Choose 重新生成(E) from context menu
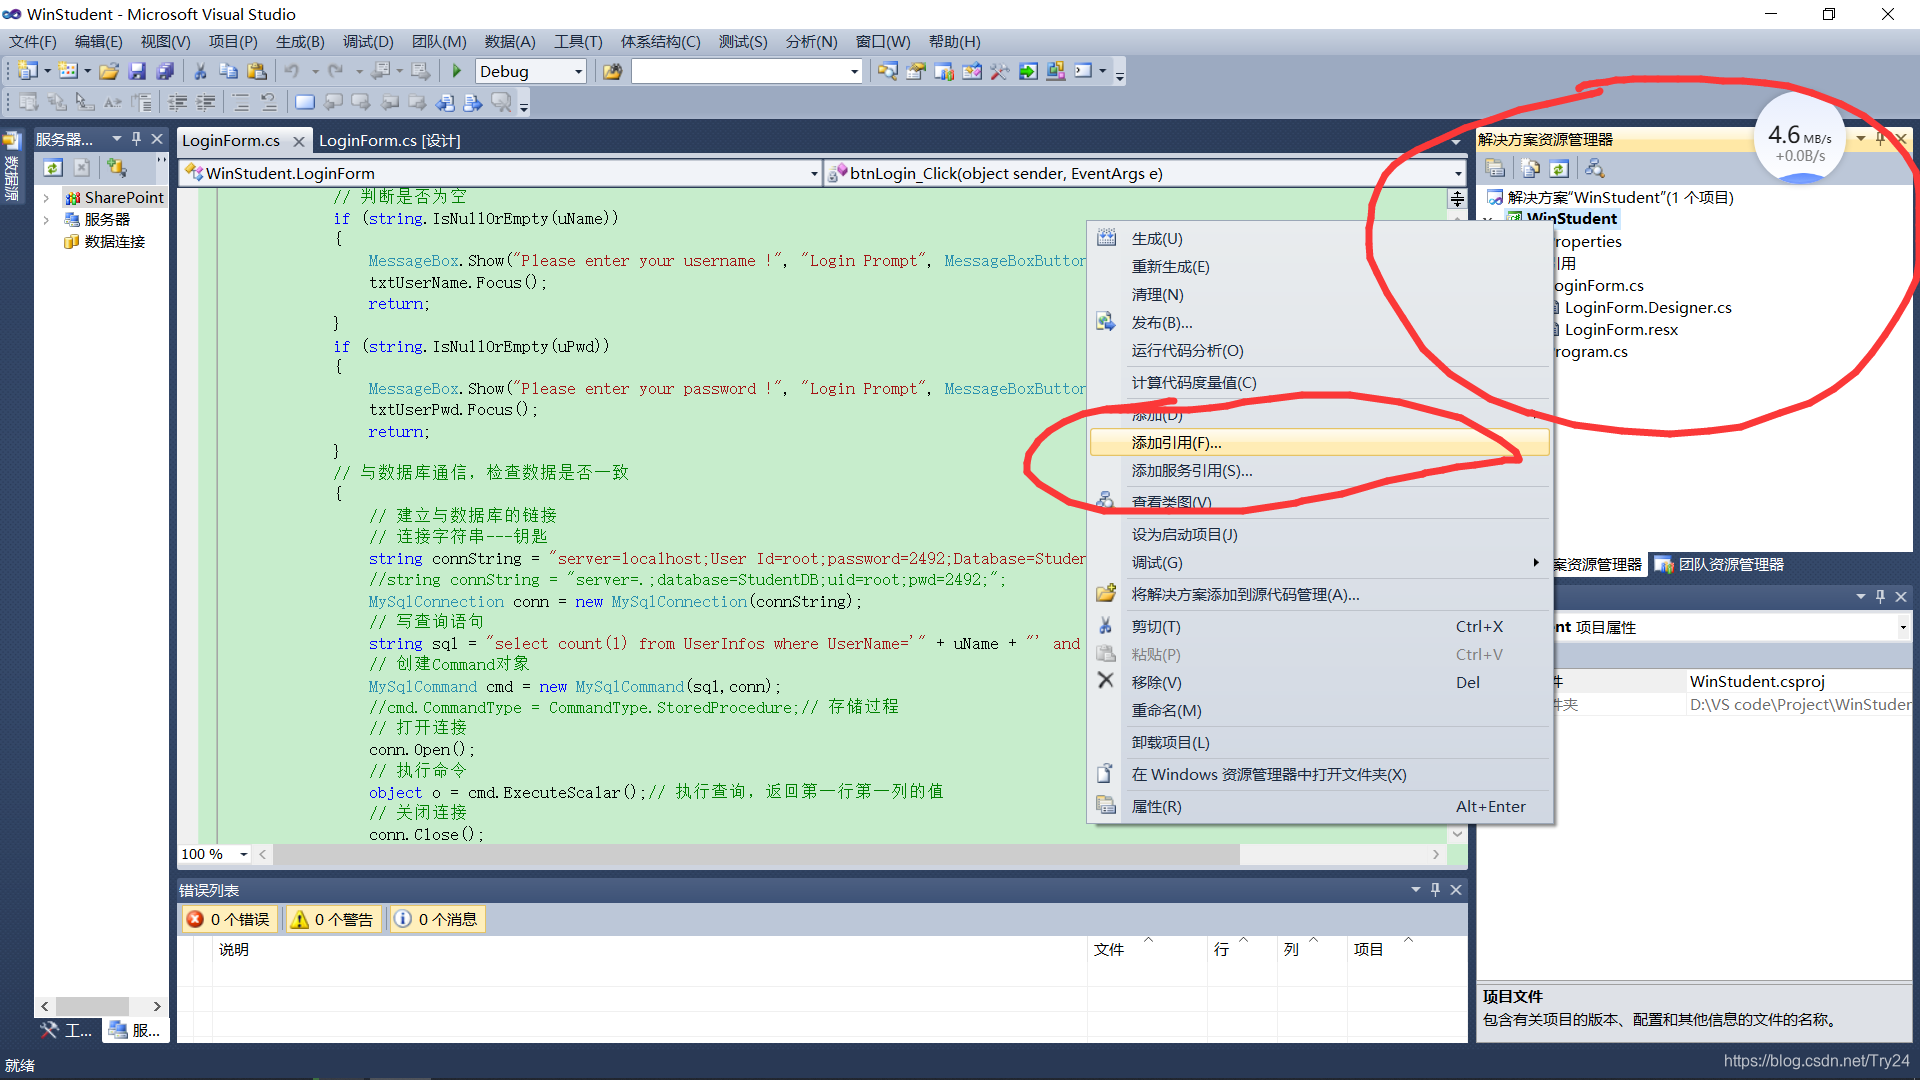1920x1080 pixels. [1319, 267]
